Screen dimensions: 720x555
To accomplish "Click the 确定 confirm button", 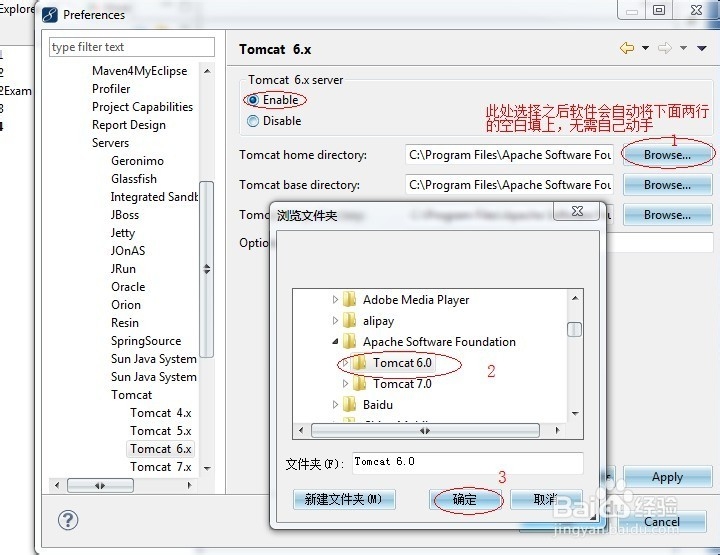I will (465, 499).
